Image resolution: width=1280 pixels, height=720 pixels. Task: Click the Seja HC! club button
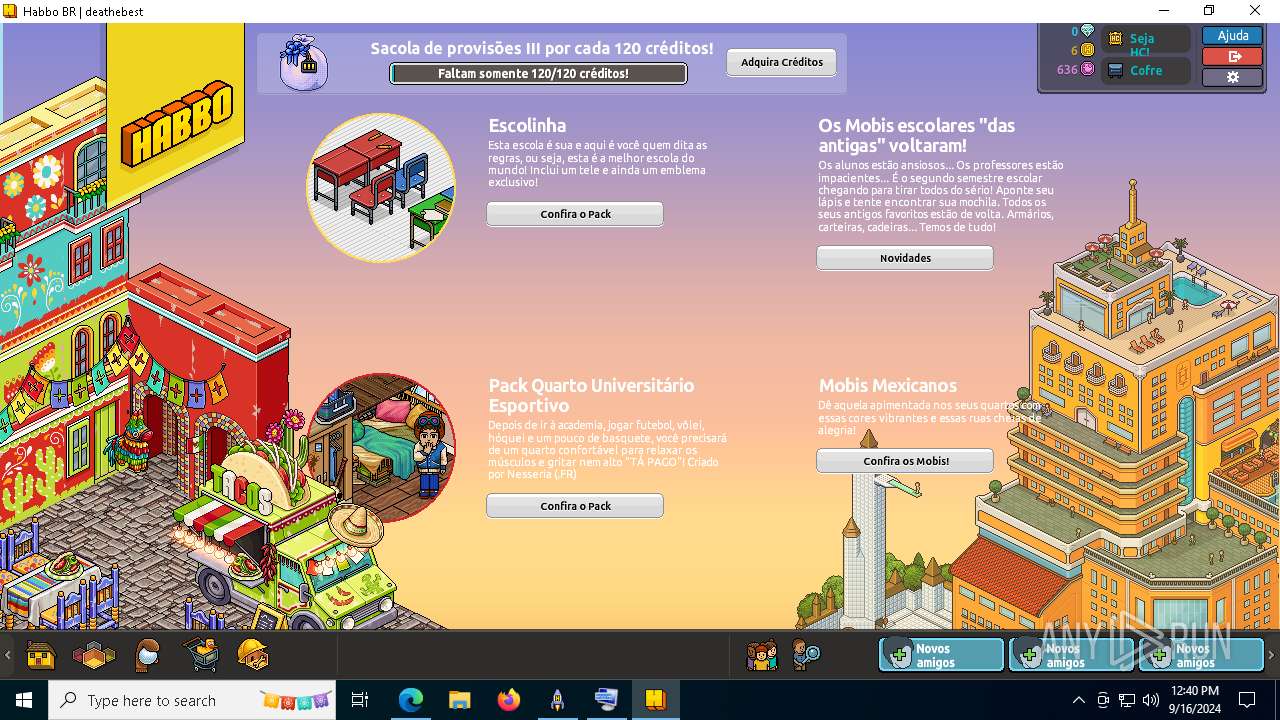(x=1146, y=39)
